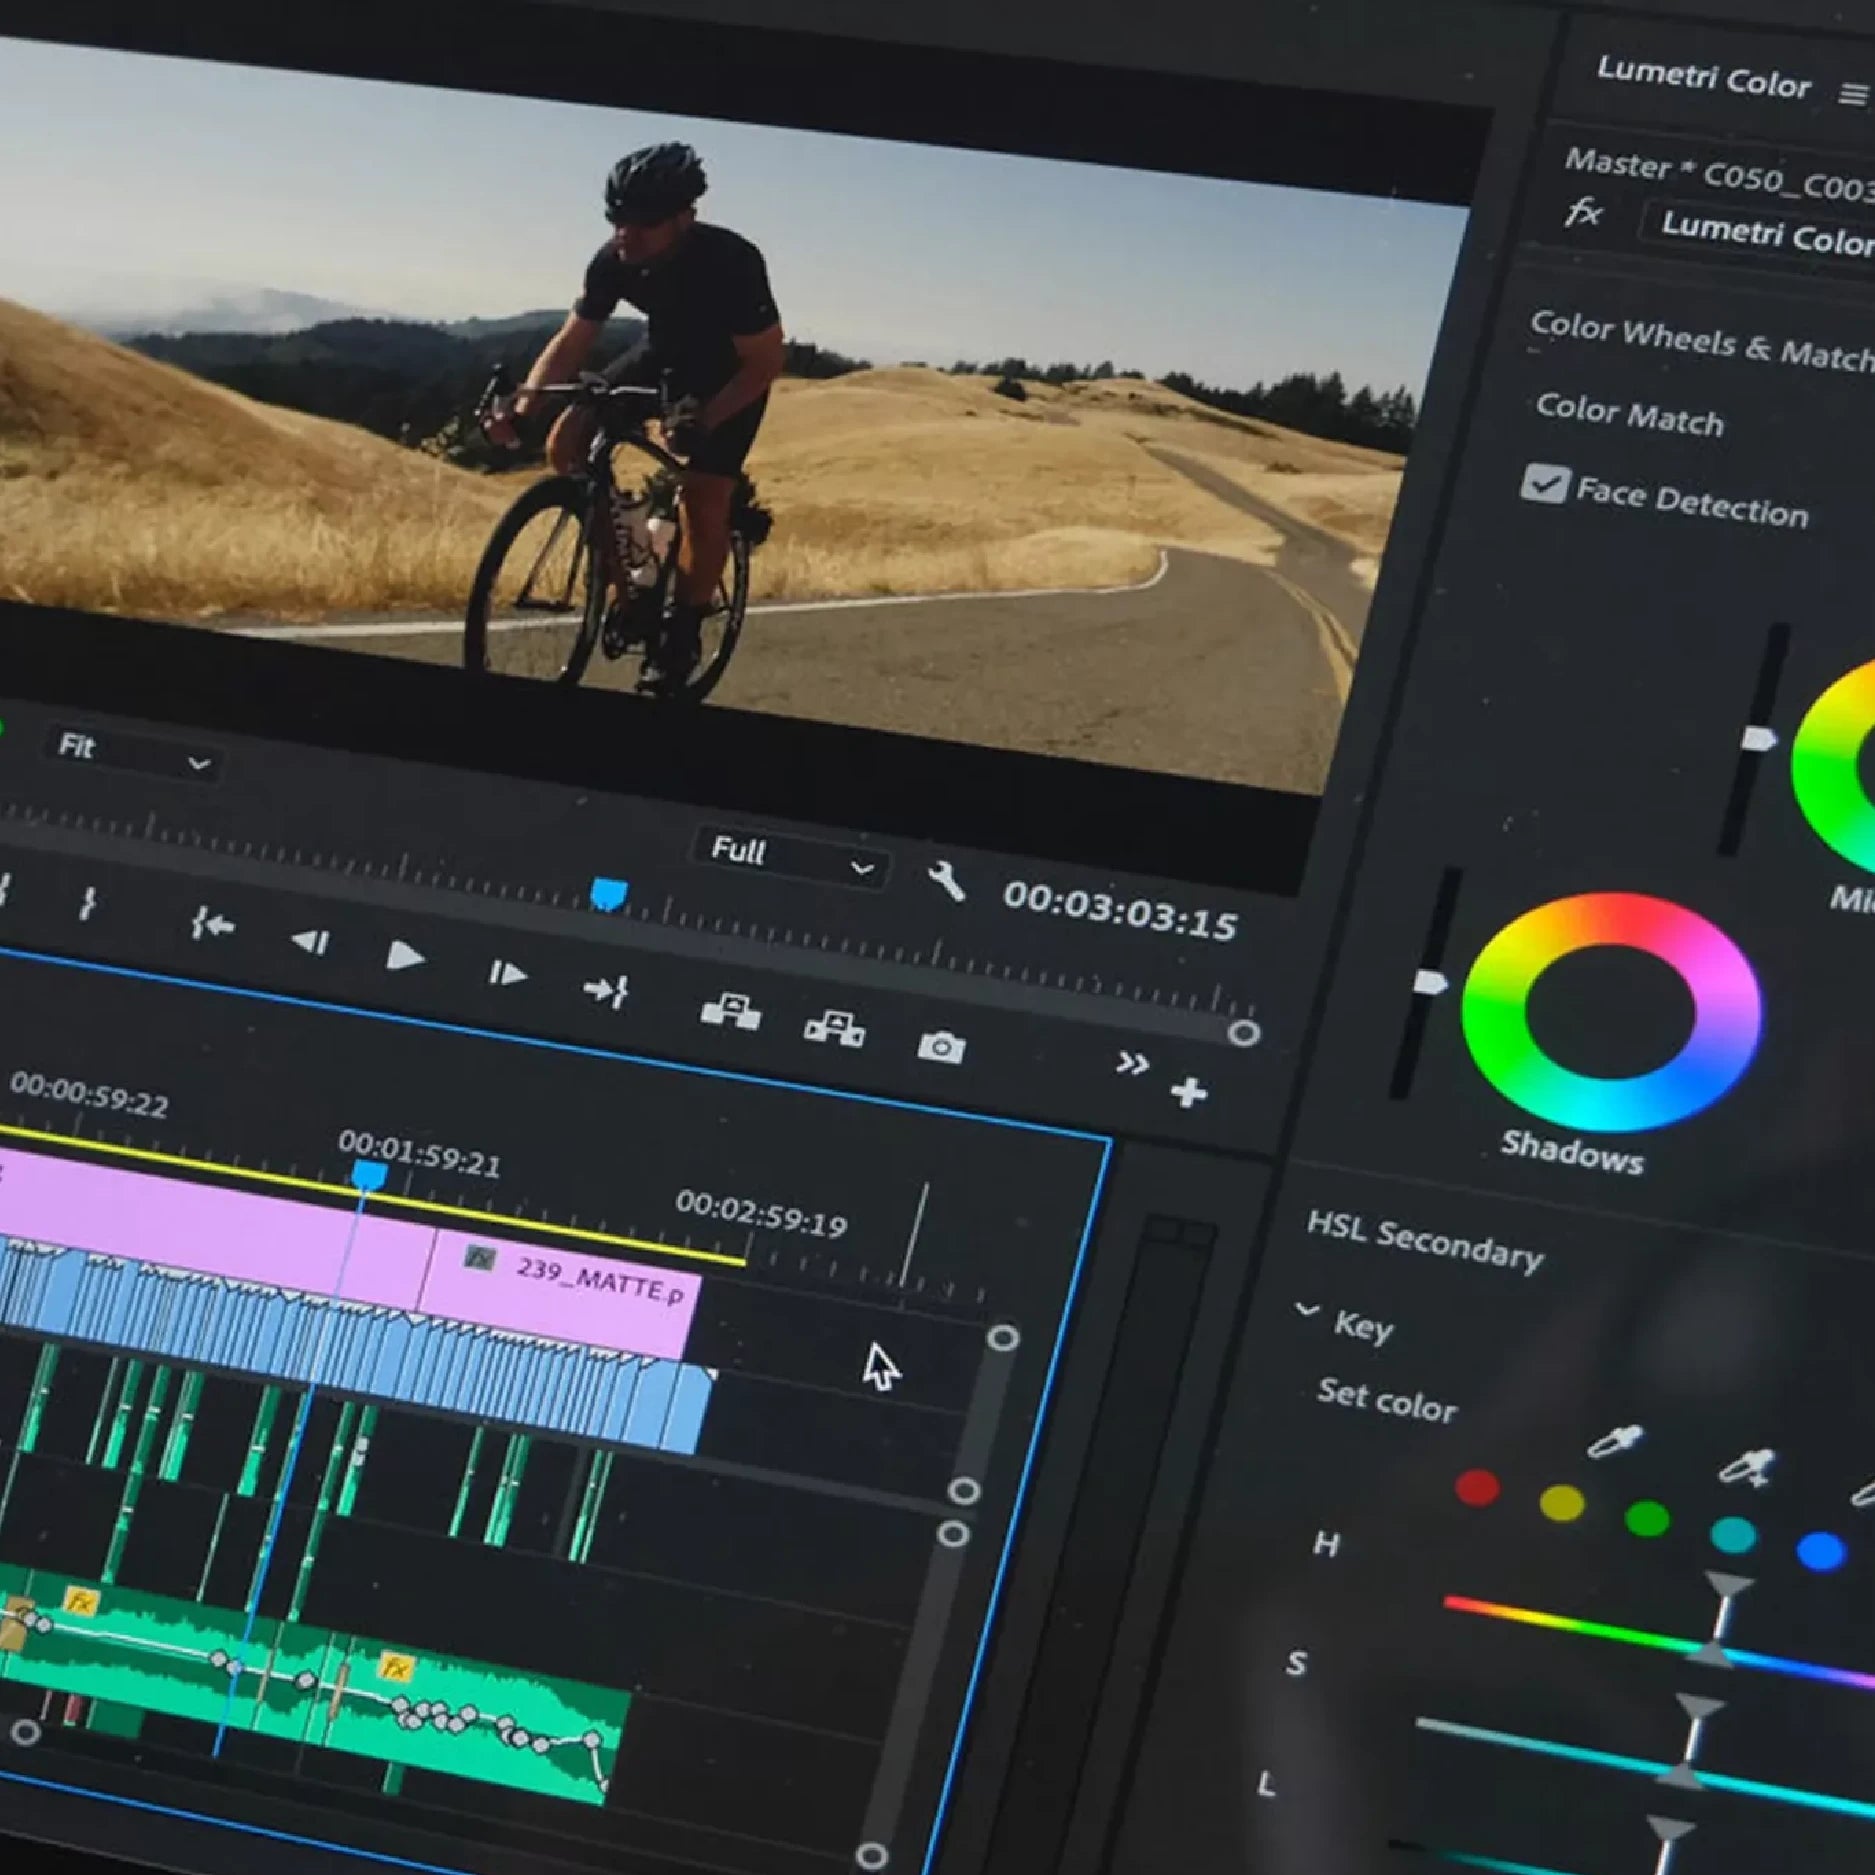
Task: Click the Play button in program monitor
Action: [x=404, y=957]
